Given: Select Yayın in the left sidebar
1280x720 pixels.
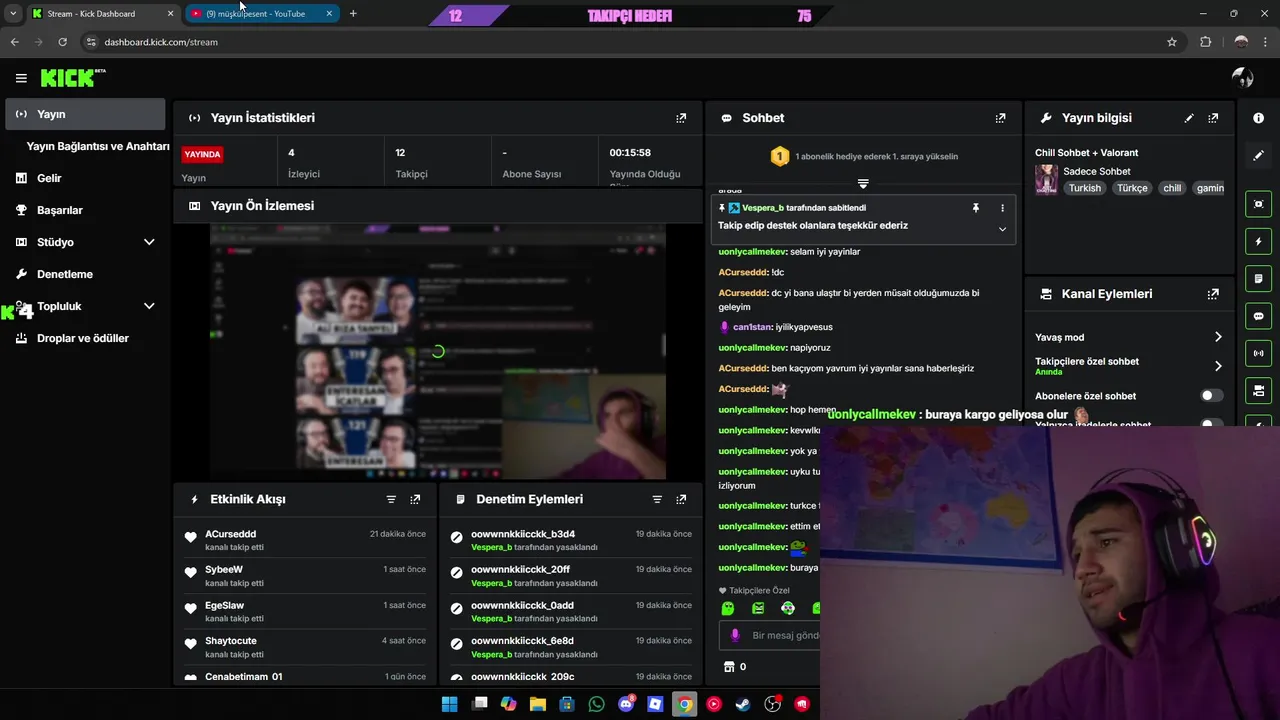Looking at the screenshot, I should (86, 114).
